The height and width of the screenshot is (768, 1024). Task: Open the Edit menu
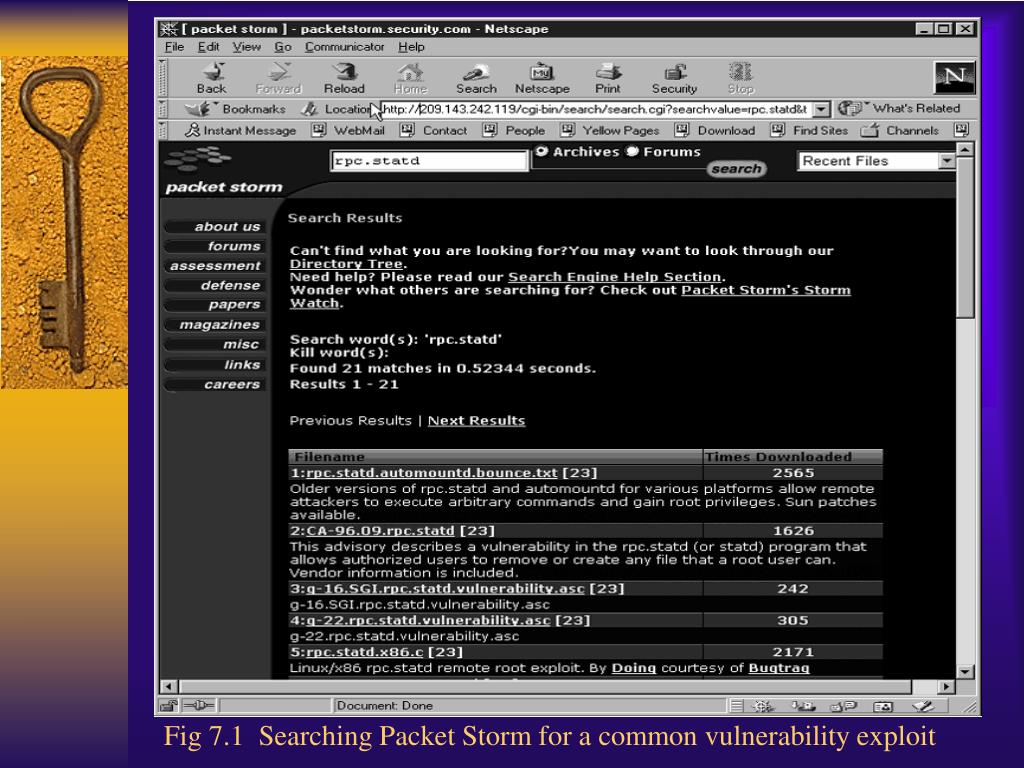pos(208,47)
